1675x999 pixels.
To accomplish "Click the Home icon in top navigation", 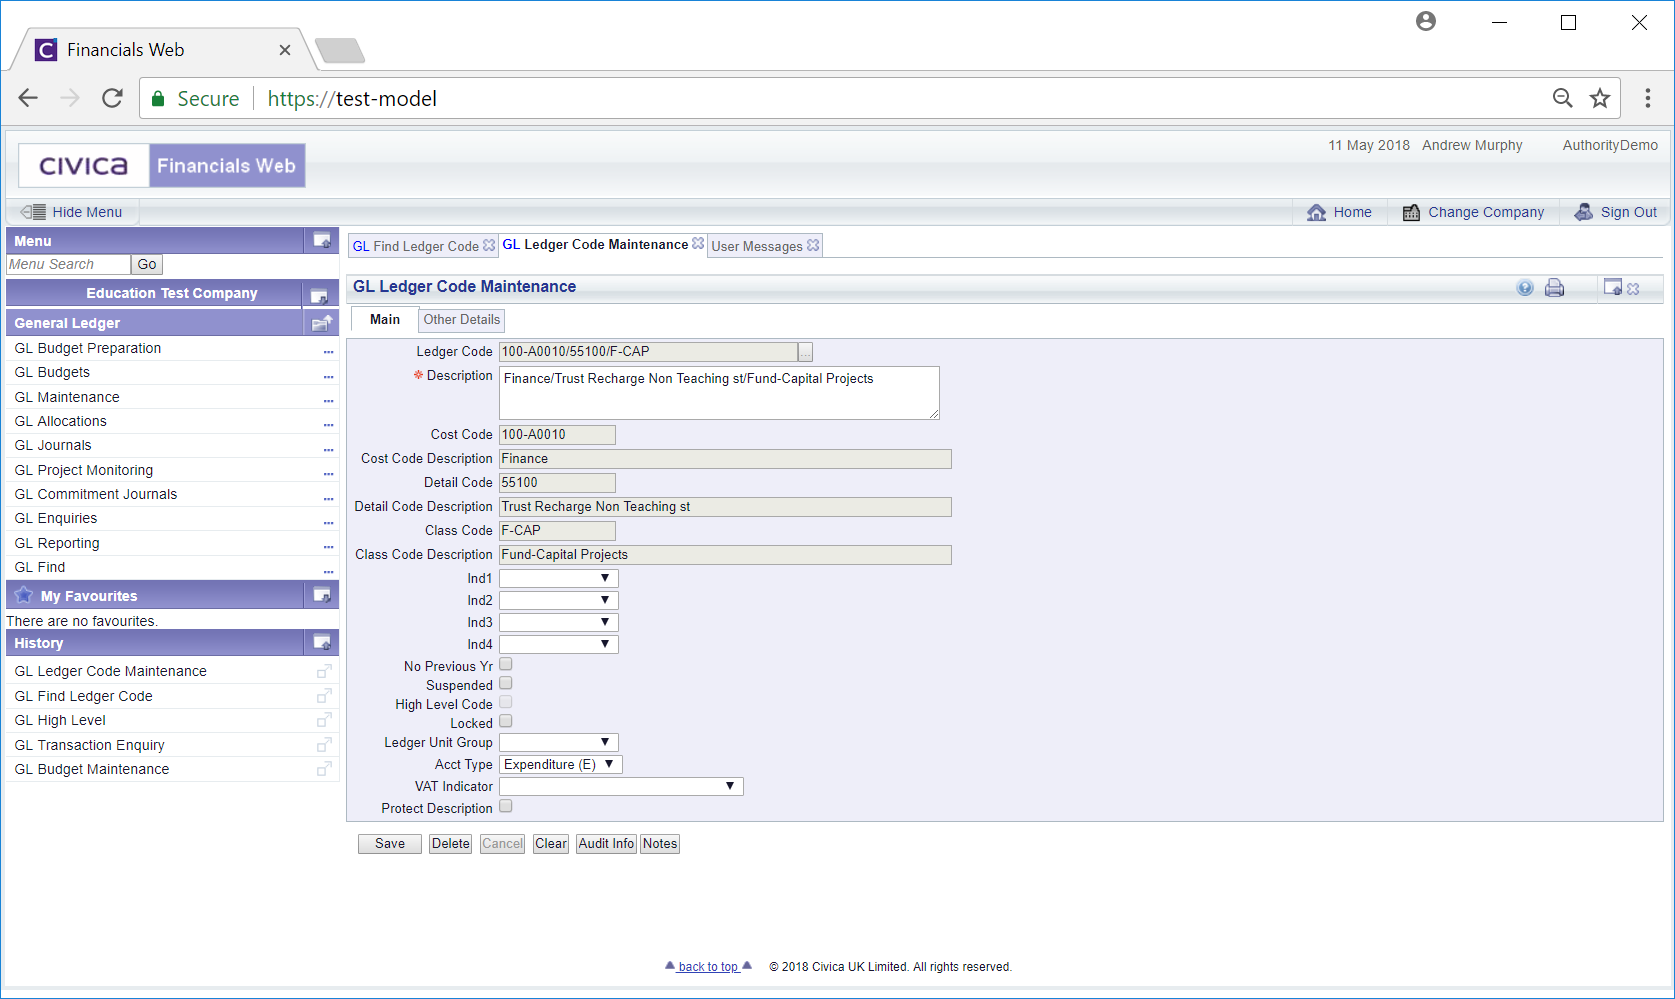I will (x=1316, y=212).
